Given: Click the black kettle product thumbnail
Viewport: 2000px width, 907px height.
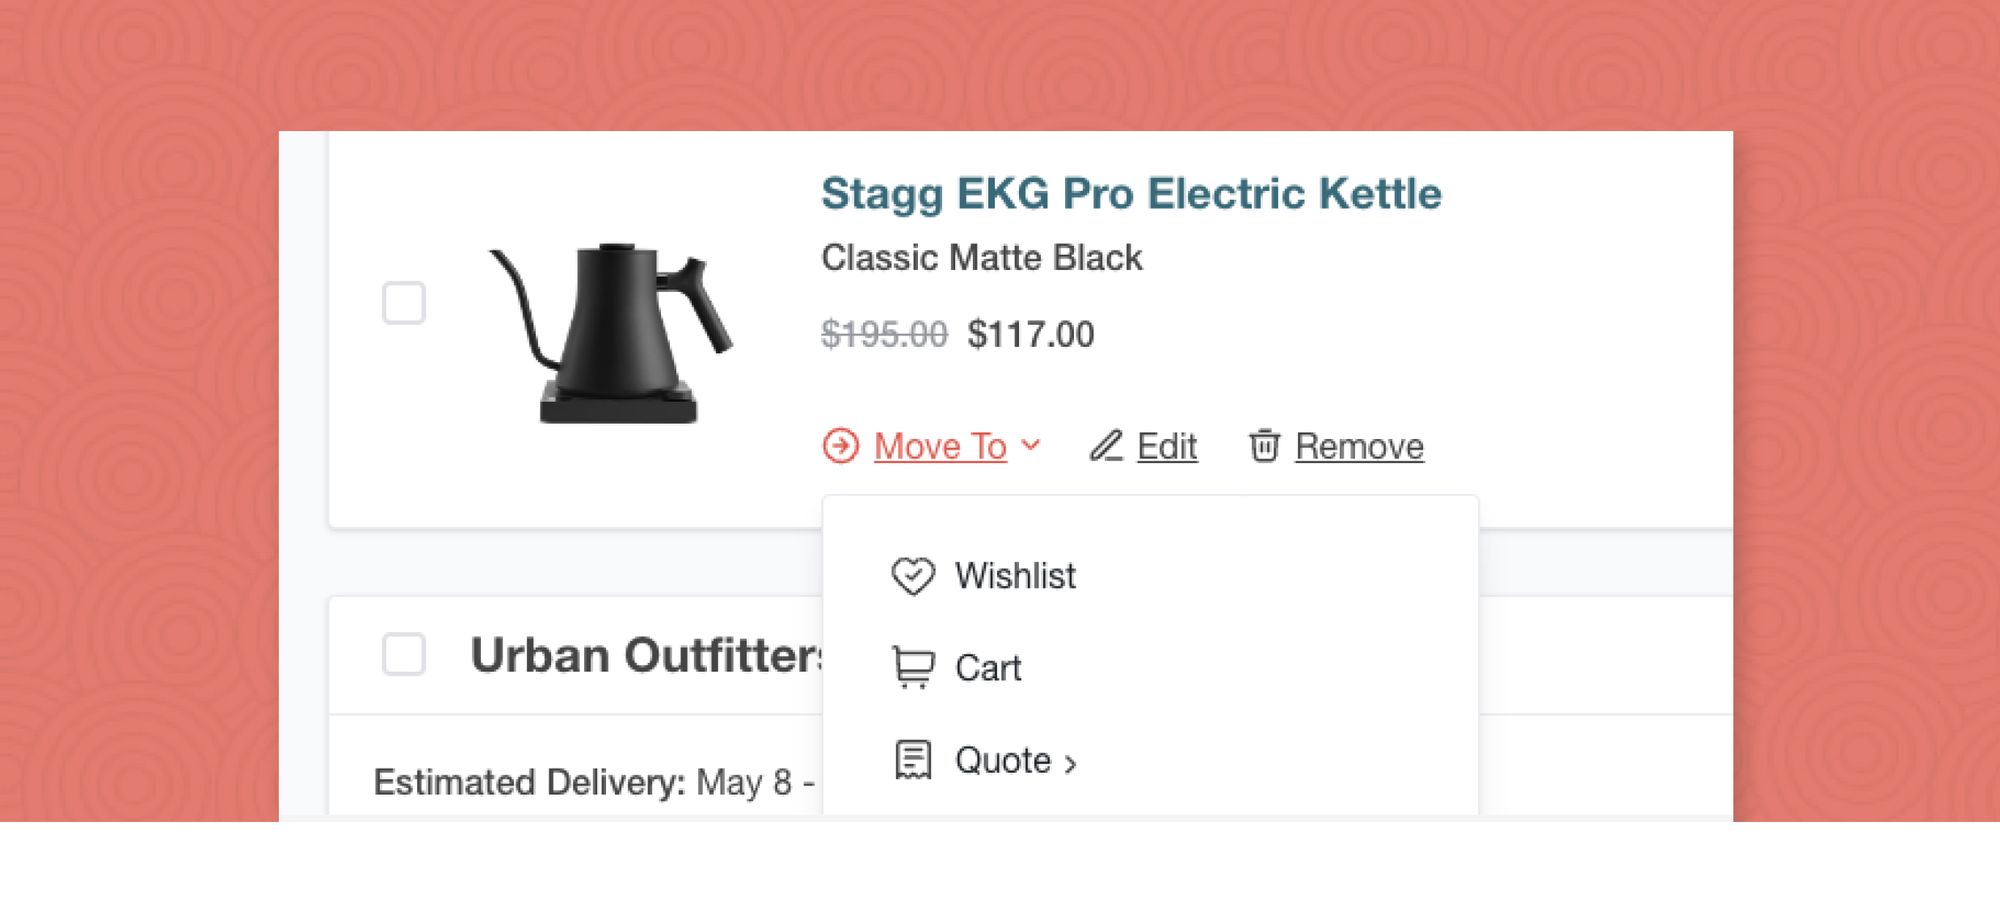Looking at the screenshot, I should point(612,333).
